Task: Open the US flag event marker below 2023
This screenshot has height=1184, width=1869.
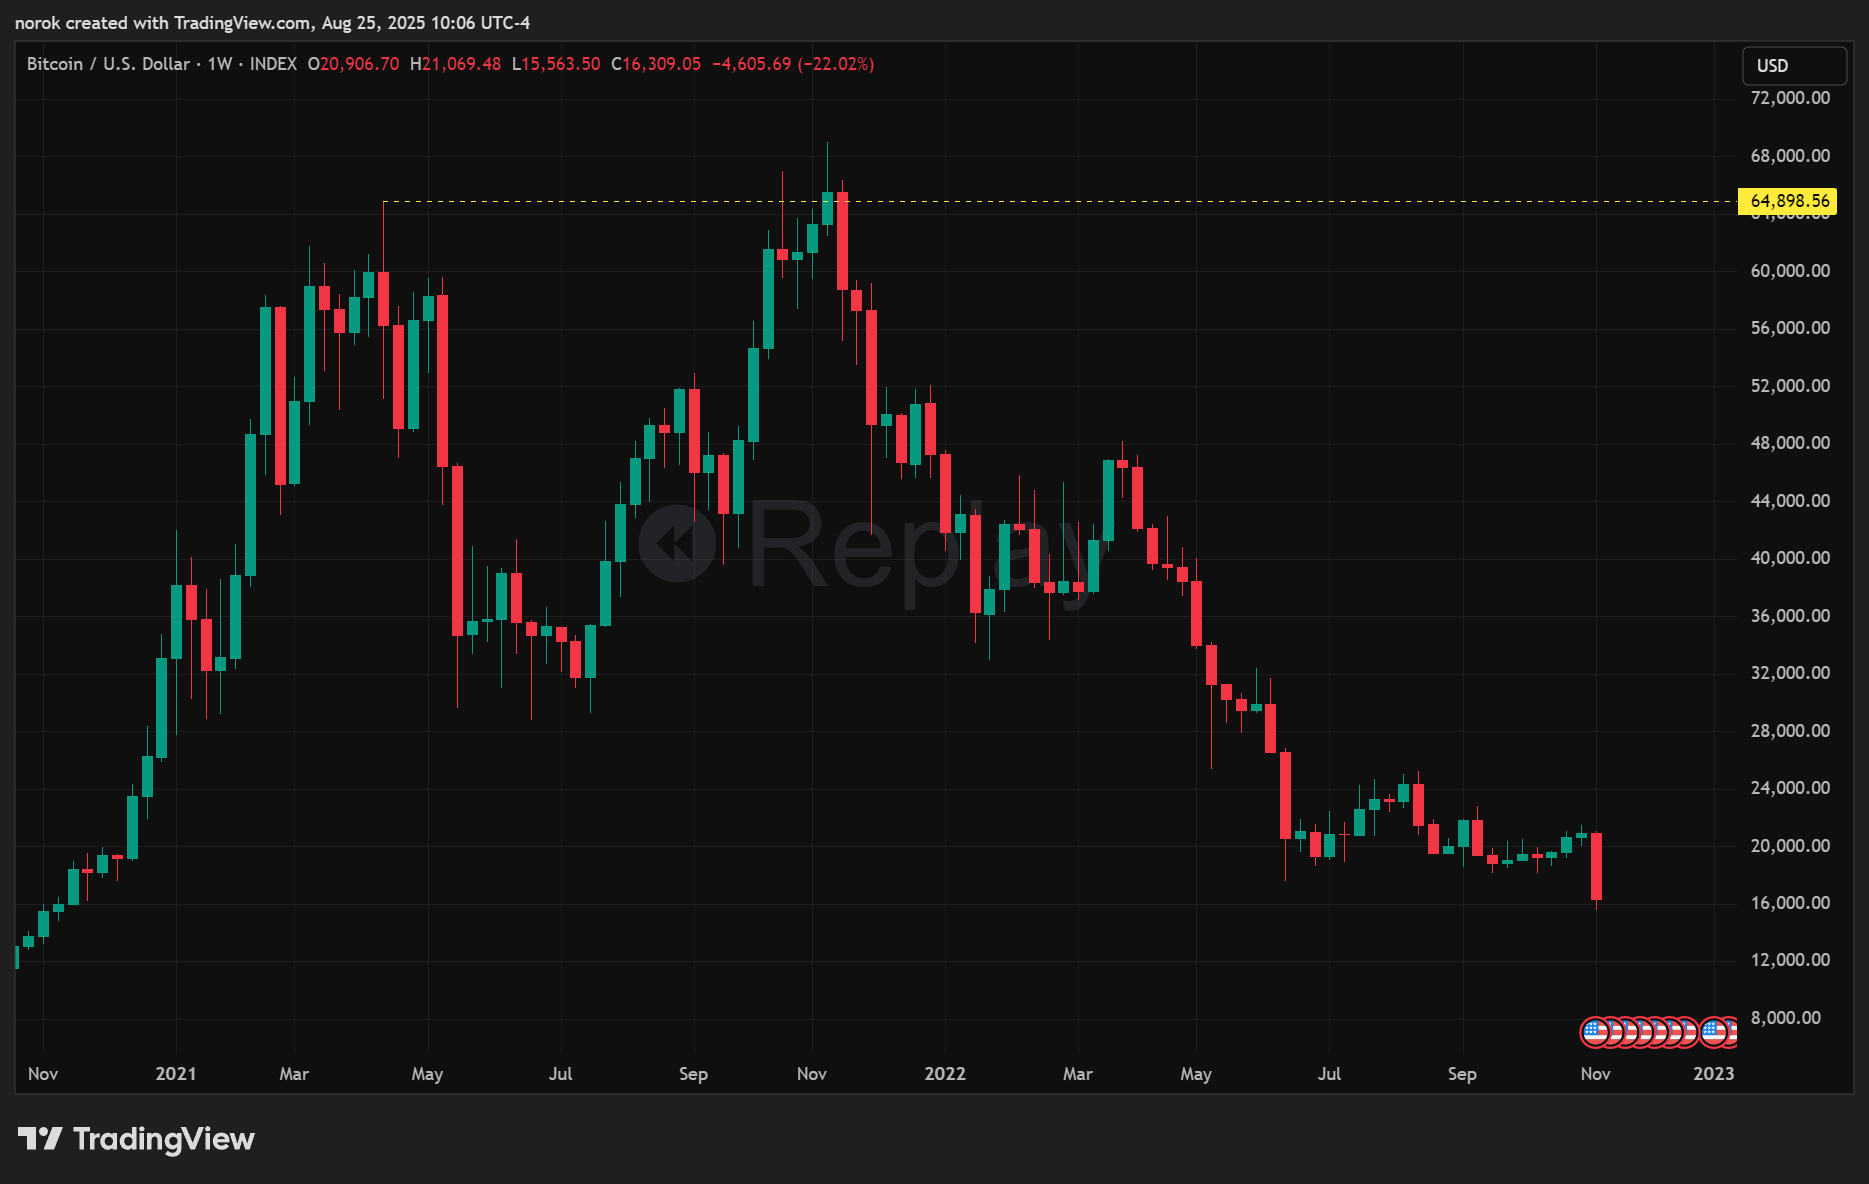Action: coord(1714,1031)
